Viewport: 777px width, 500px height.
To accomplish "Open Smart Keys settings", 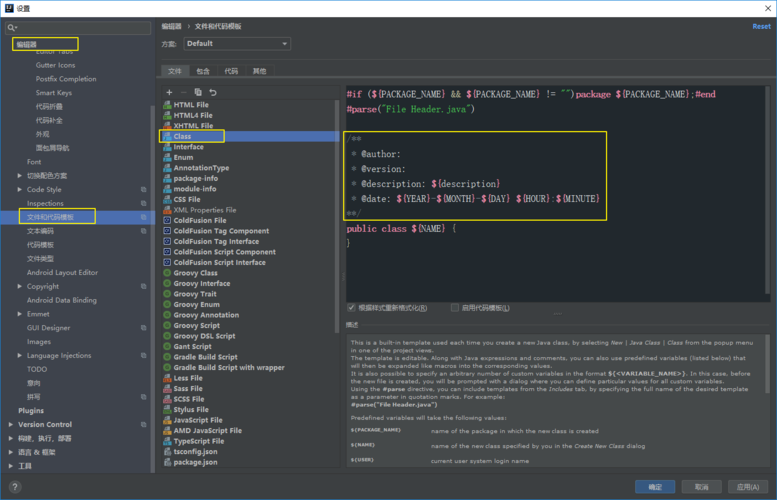I will click(54, 93).
